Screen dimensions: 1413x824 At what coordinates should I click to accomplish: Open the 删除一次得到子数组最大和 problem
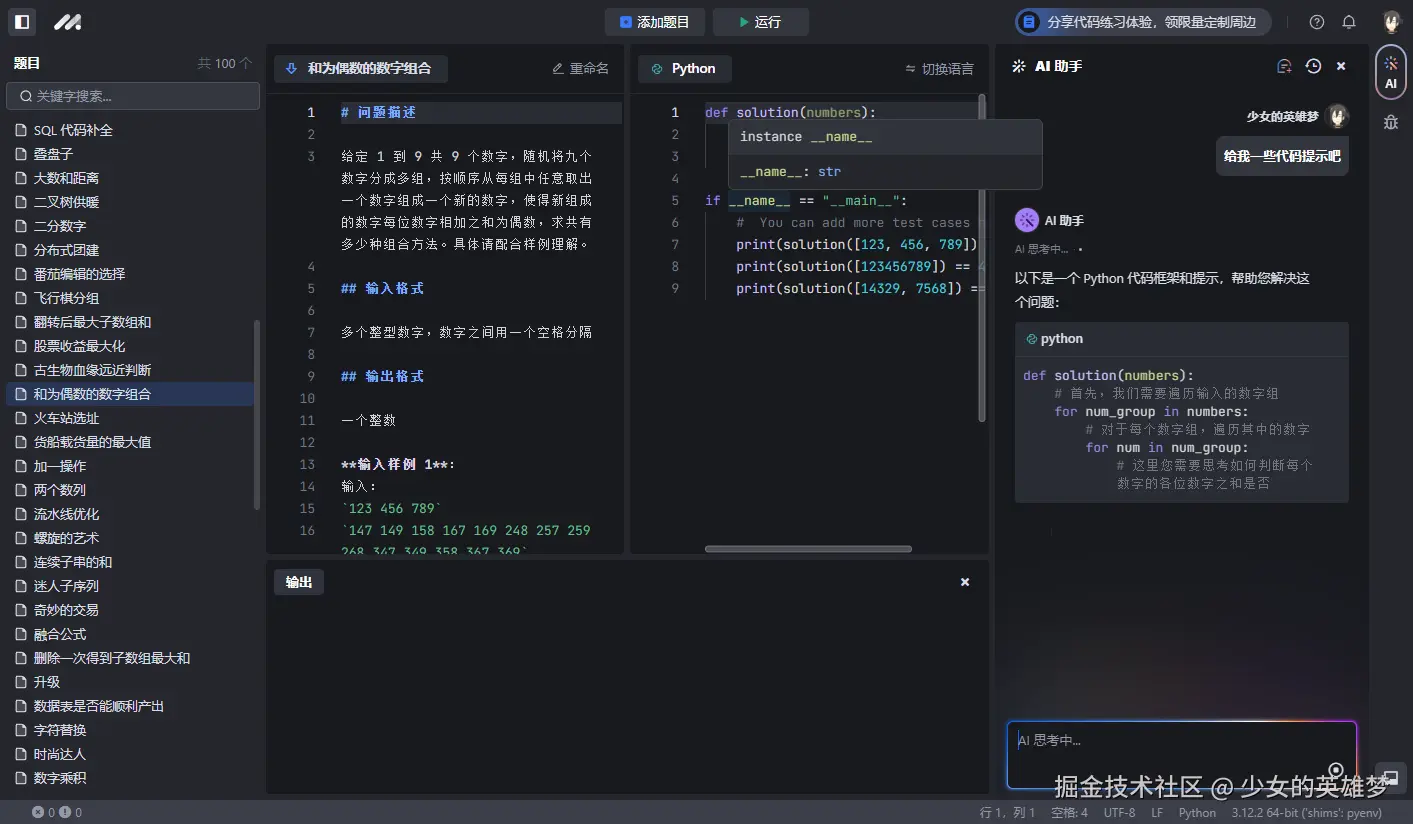(130, 658)
